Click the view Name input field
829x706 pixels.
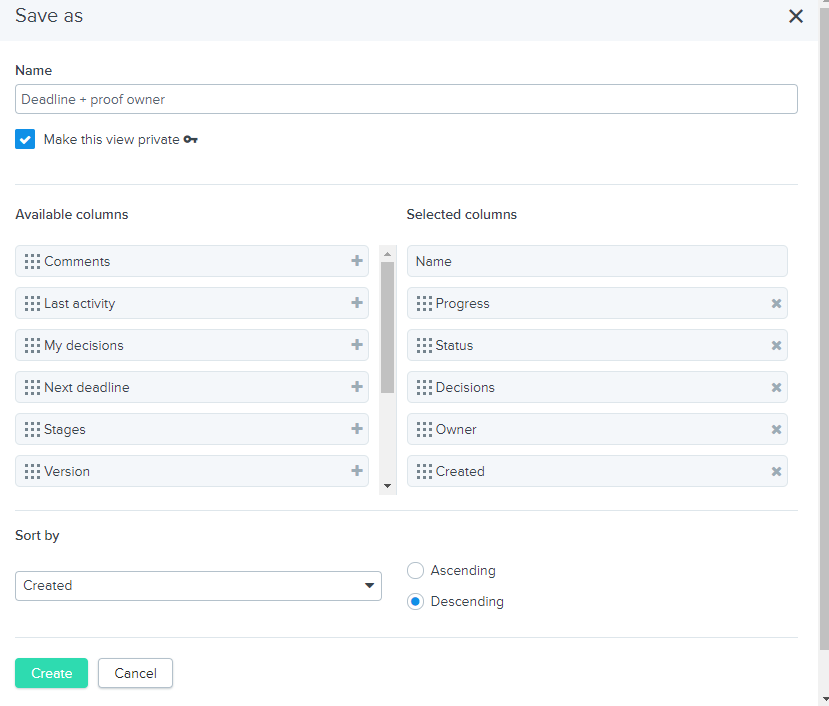[x=406, y=99]
